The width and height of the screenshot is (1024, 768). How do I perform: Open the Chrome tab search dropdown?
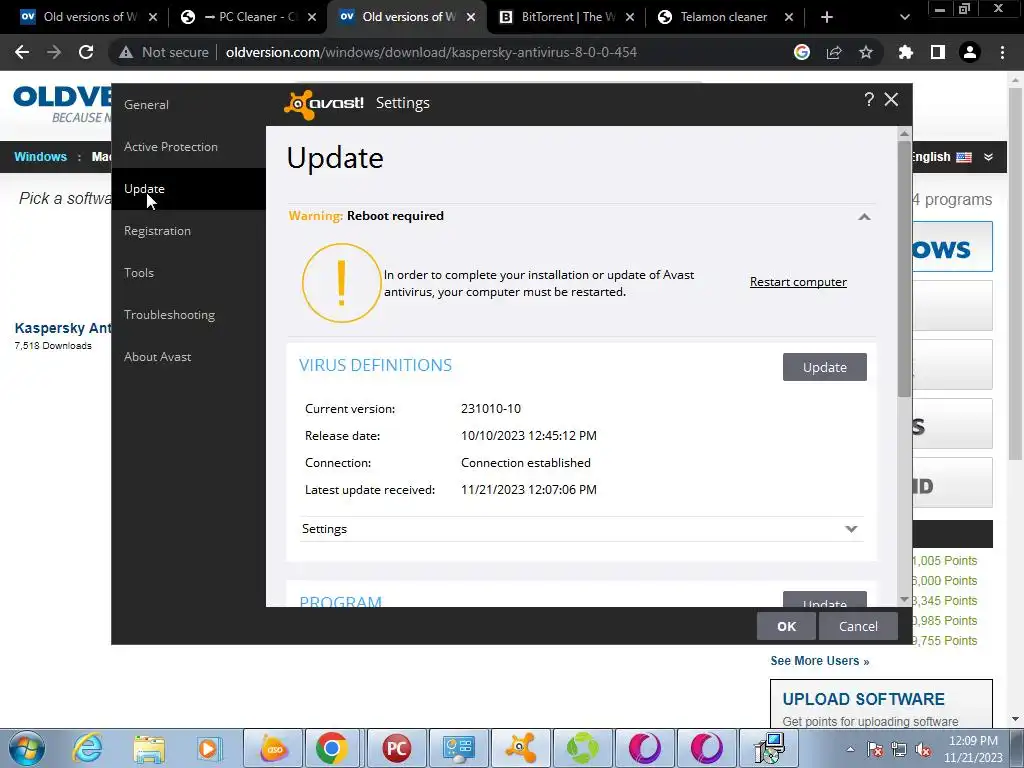(904, 17)
